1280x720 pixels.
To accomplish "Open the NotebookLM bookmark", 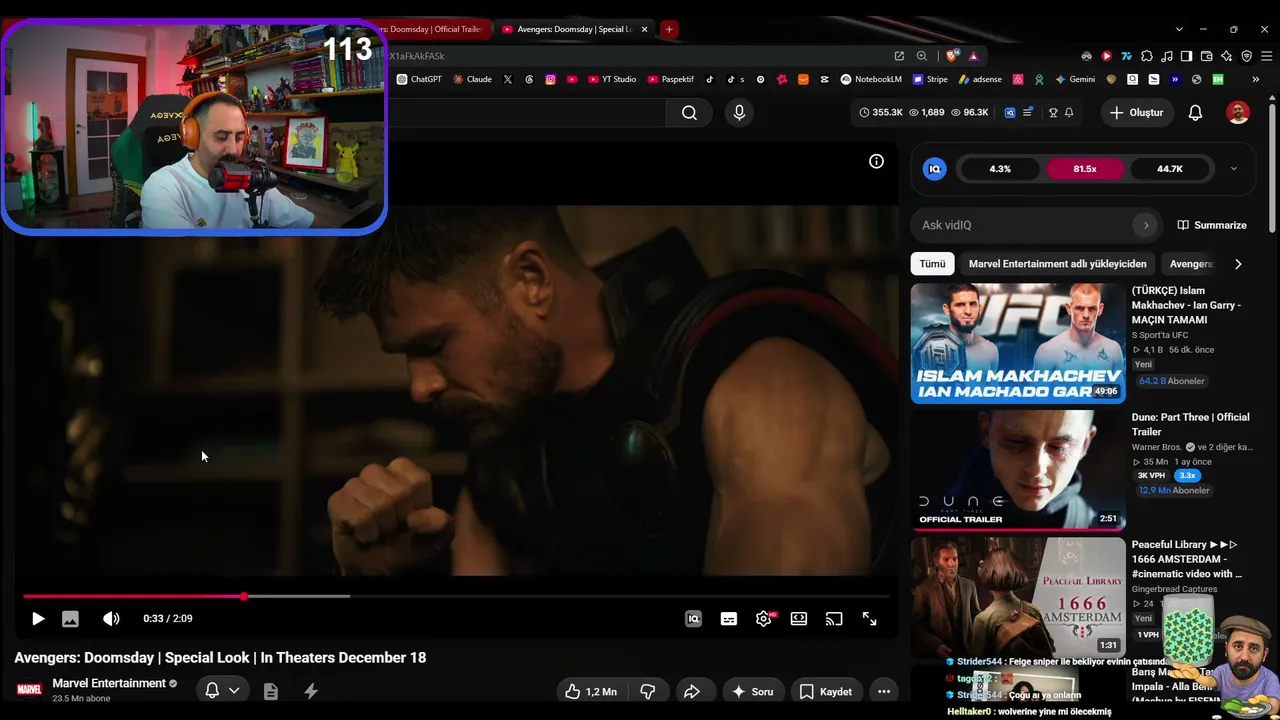I will coord(871,79).
